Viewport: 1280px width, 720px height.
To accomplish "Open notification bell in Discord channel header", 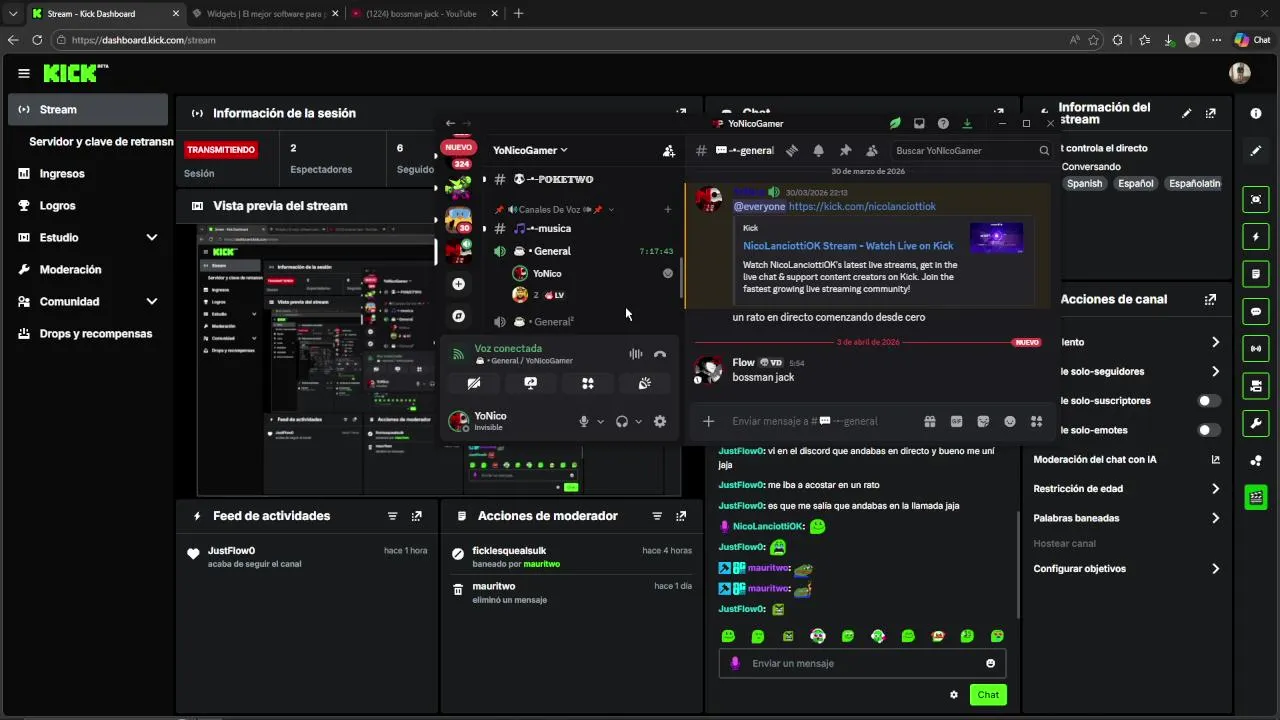I will (x=818, y=151).
